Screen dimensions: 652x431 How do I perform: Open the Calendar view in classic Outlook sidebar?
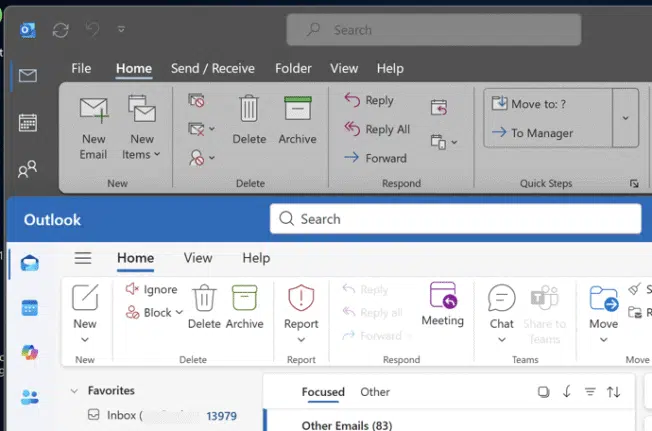(x=28, y=123)
